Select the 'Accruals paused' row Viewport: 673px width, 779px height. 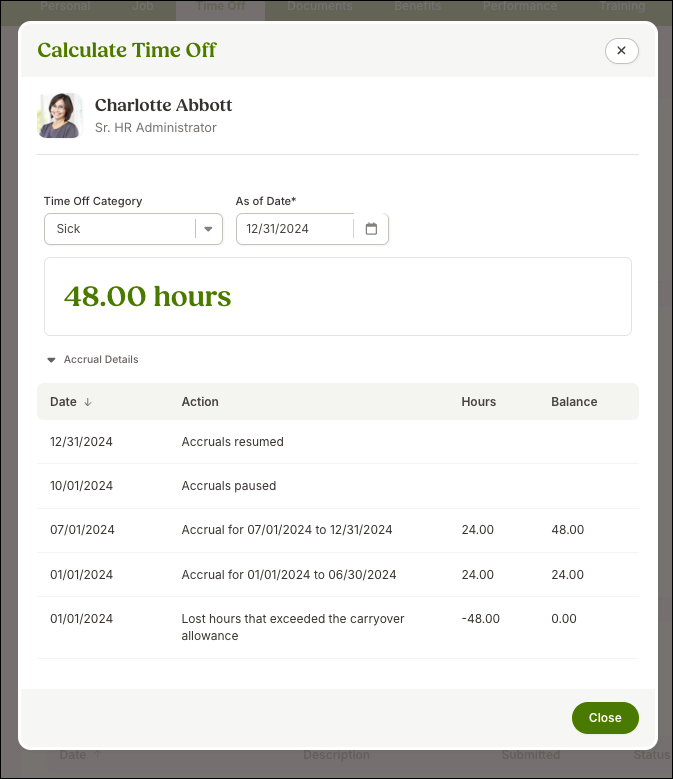click(338, 486)
